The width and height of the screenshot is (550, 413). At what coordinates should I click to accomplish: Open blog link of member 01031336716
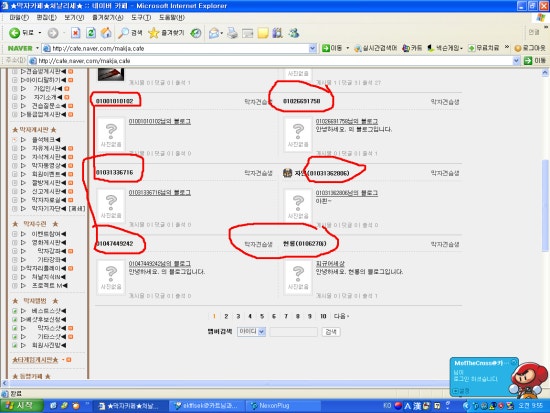pyautogui.click(x=160, y=193)
